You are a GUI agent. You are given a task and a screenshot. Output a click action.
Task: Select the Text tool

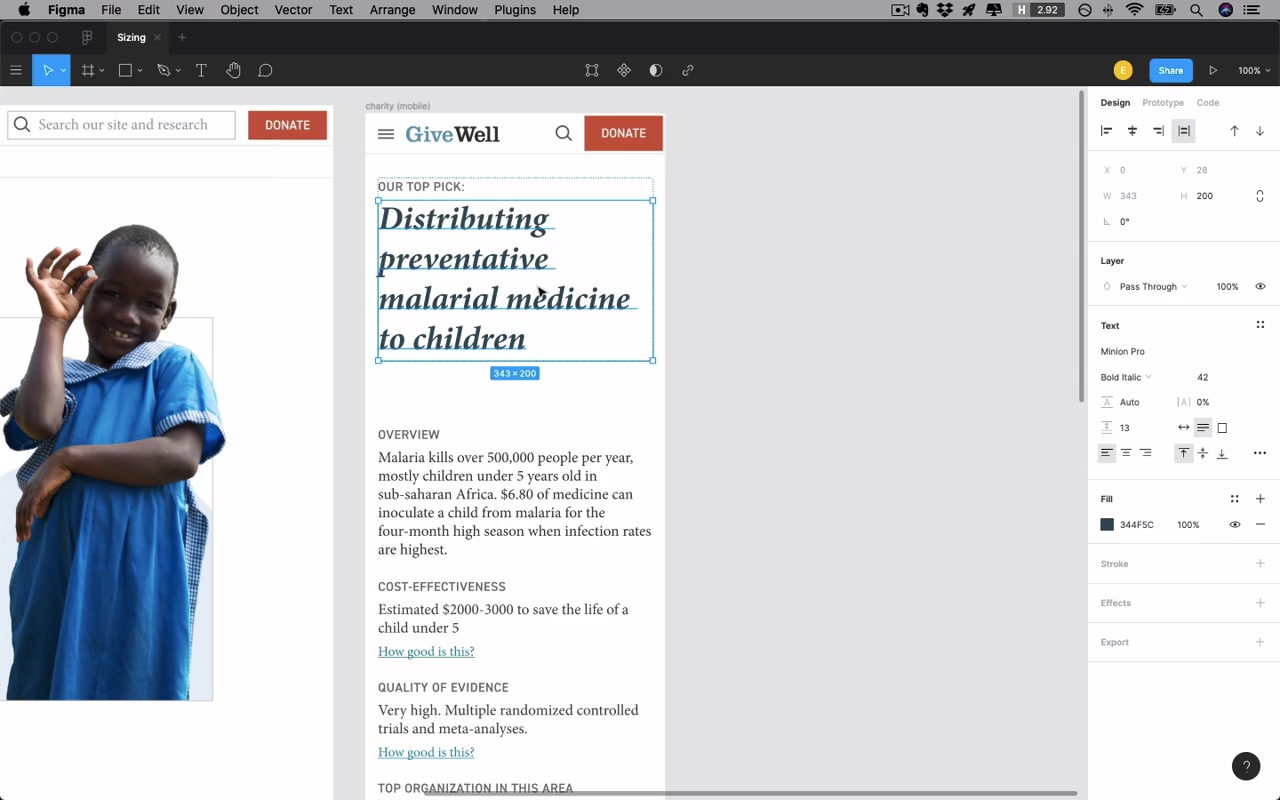tap(201, 70)
